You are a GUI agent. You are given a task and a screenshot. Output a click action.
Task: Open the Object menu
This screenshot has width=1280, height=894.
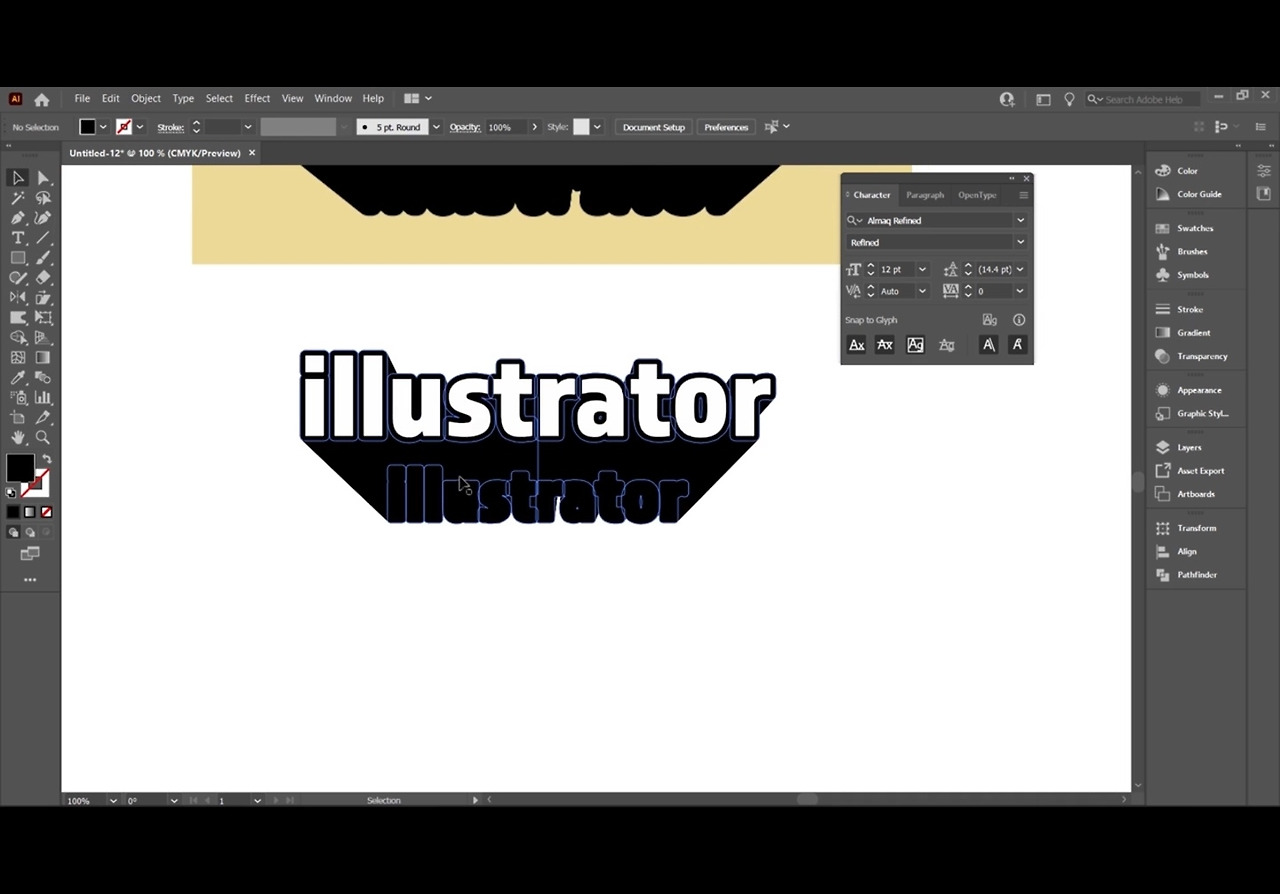click(x=146, y=99)
